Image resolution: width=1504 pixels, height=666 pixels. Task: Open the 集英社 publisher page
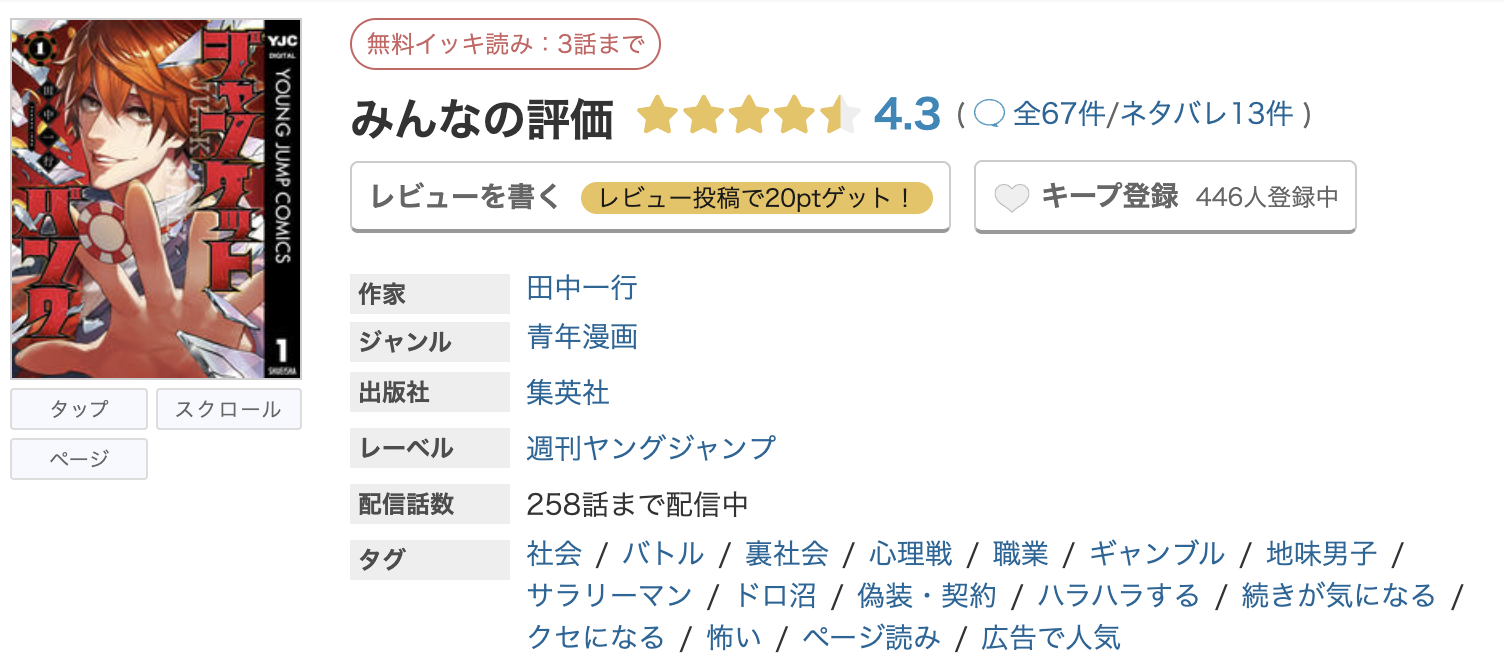pyautogui.click(x=567, y=392)
